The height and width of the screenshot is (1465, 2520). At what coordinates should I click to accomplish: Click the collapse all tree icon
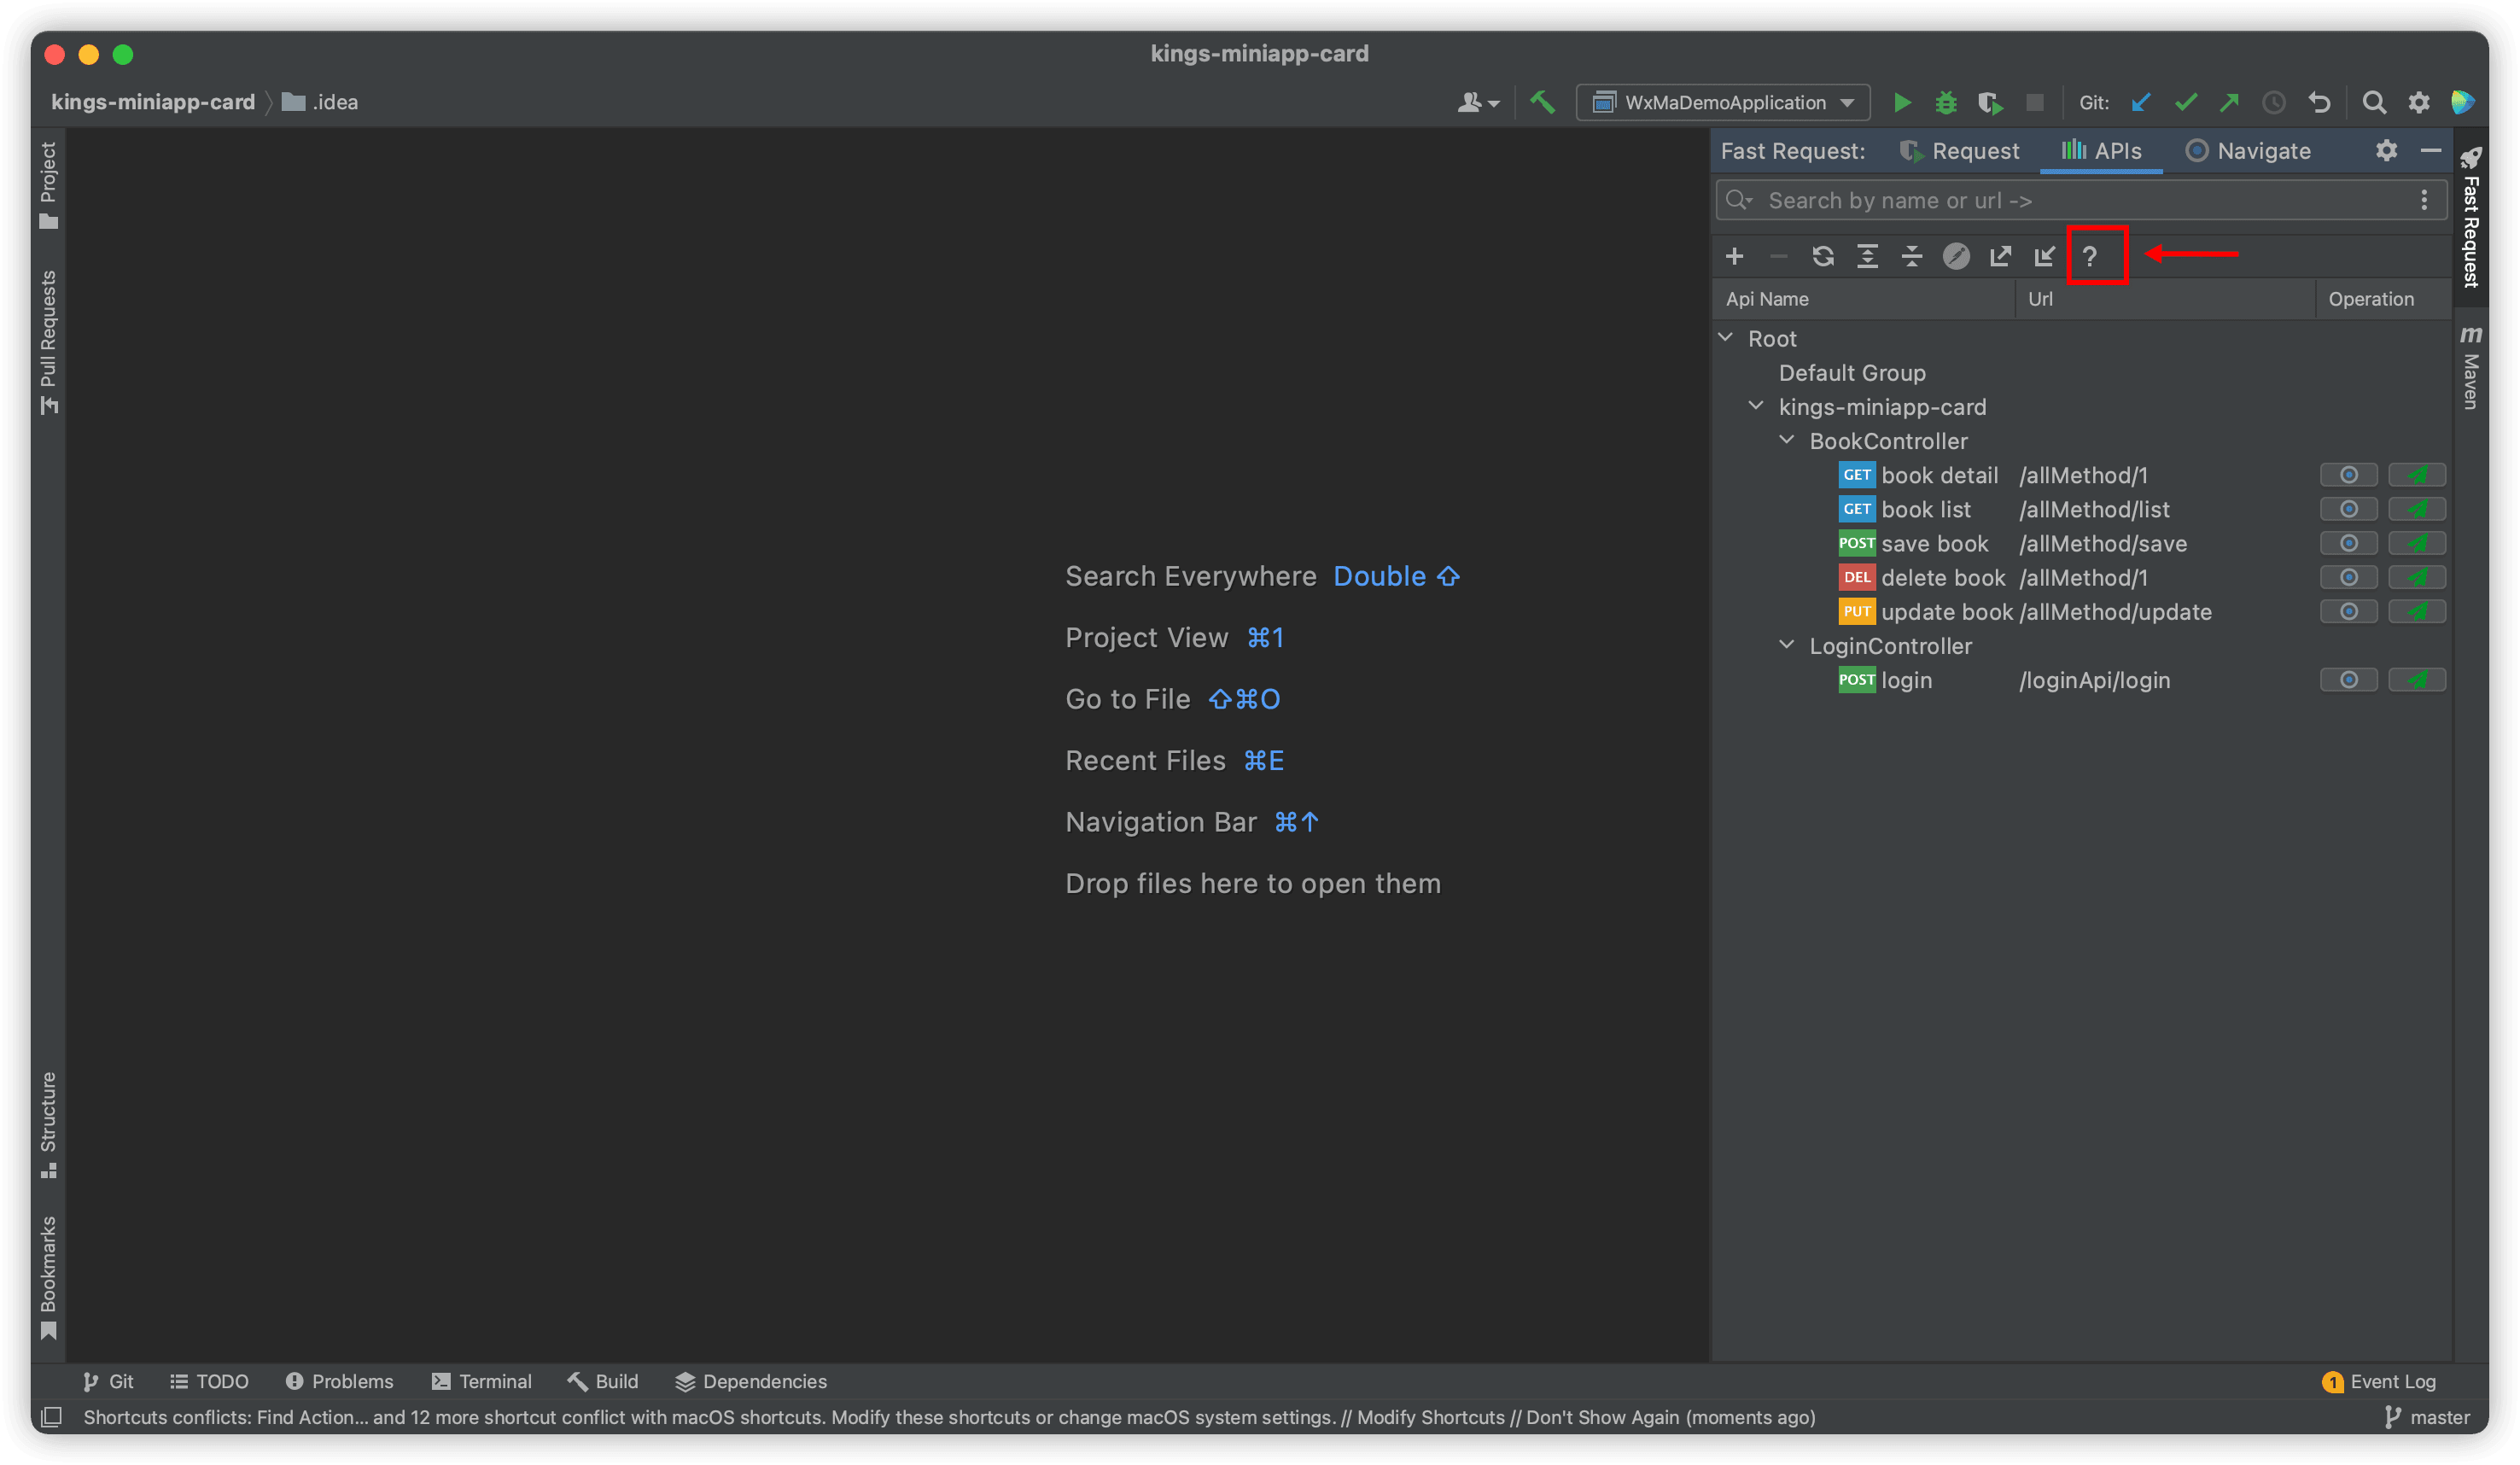1911,257
